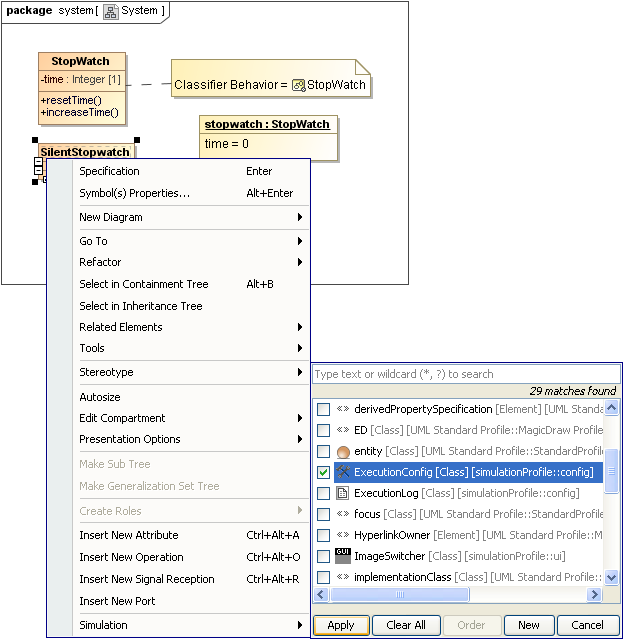Collapse the upper compartment of SilentStopwatch
The height and width of the screenshot is (640, 623).
pos(38,162)
